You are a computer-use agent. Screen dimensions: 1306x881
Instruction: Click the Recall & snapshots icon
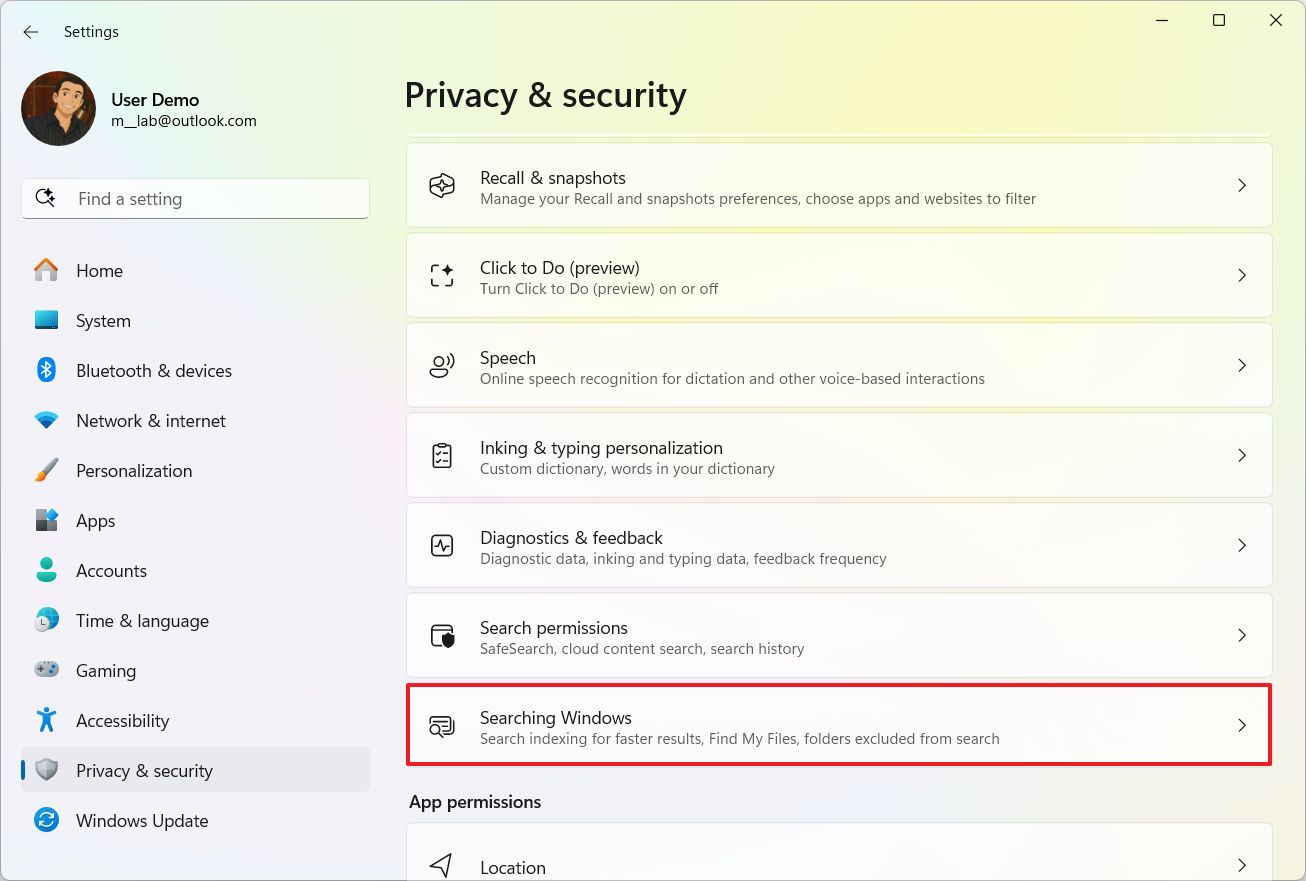pos(442,186)
